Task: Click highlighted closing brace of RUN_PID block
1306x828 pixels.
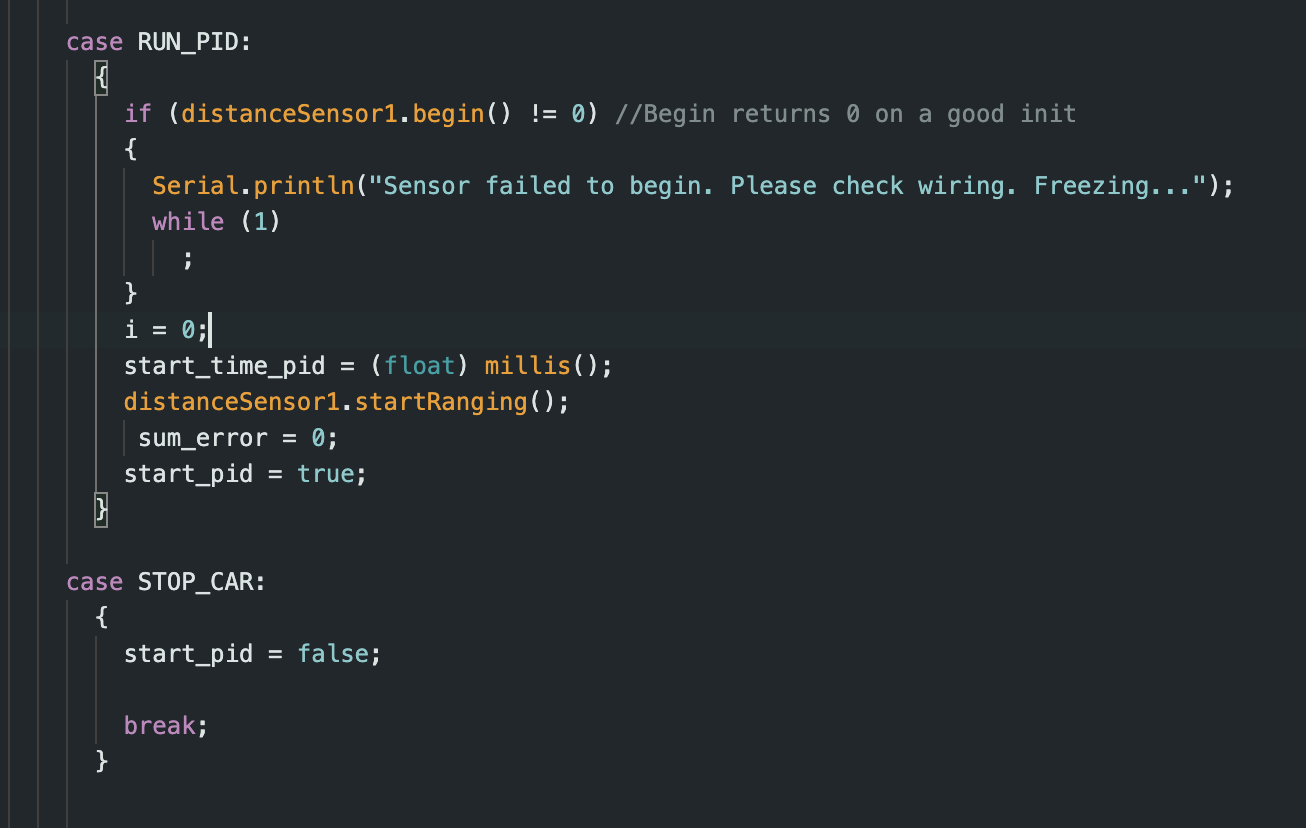Action: (101, 510)
